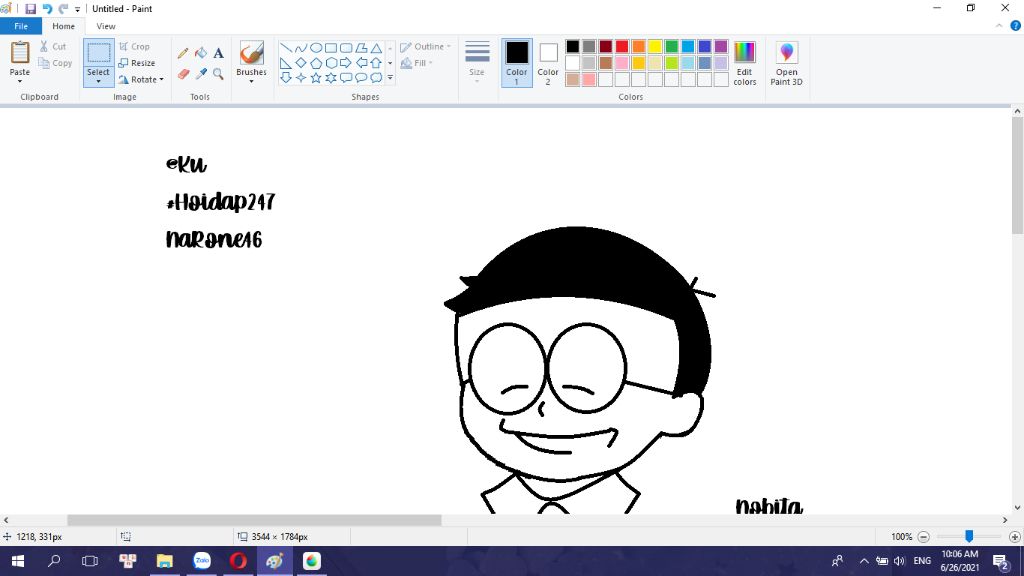
Task: Choose the Curve shape
Action: pyautogui.click(x=300, y=48)
